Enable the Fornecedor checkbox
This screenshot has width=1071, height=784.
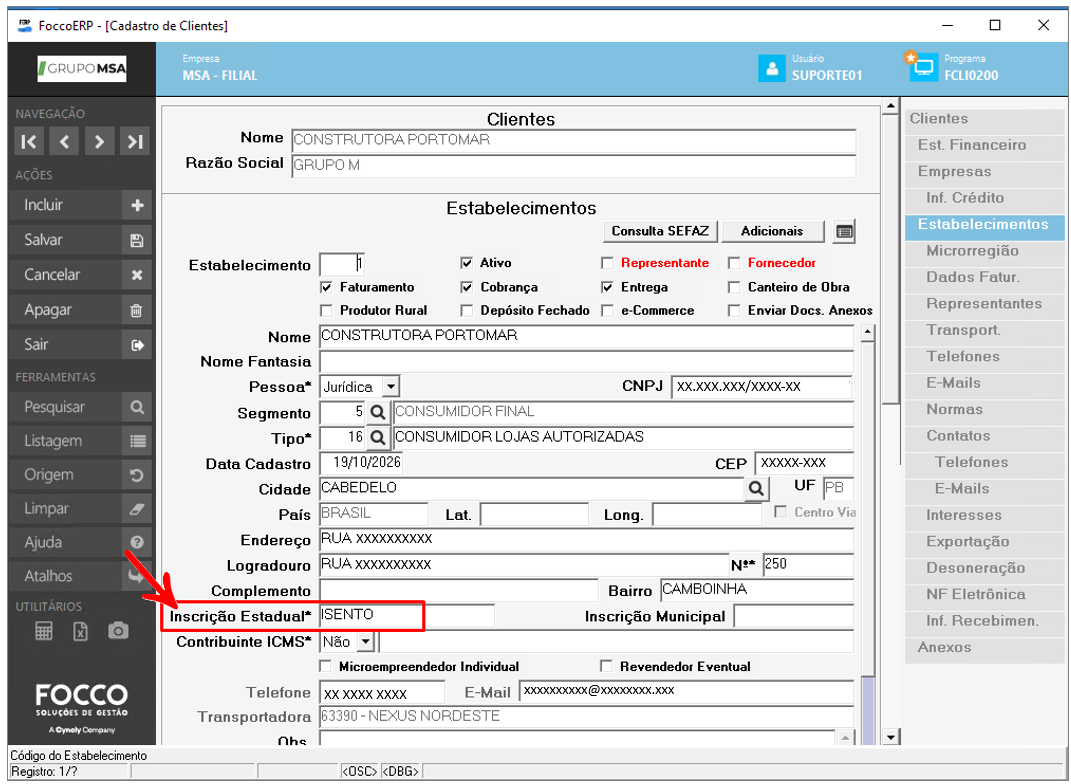(734, 263)
